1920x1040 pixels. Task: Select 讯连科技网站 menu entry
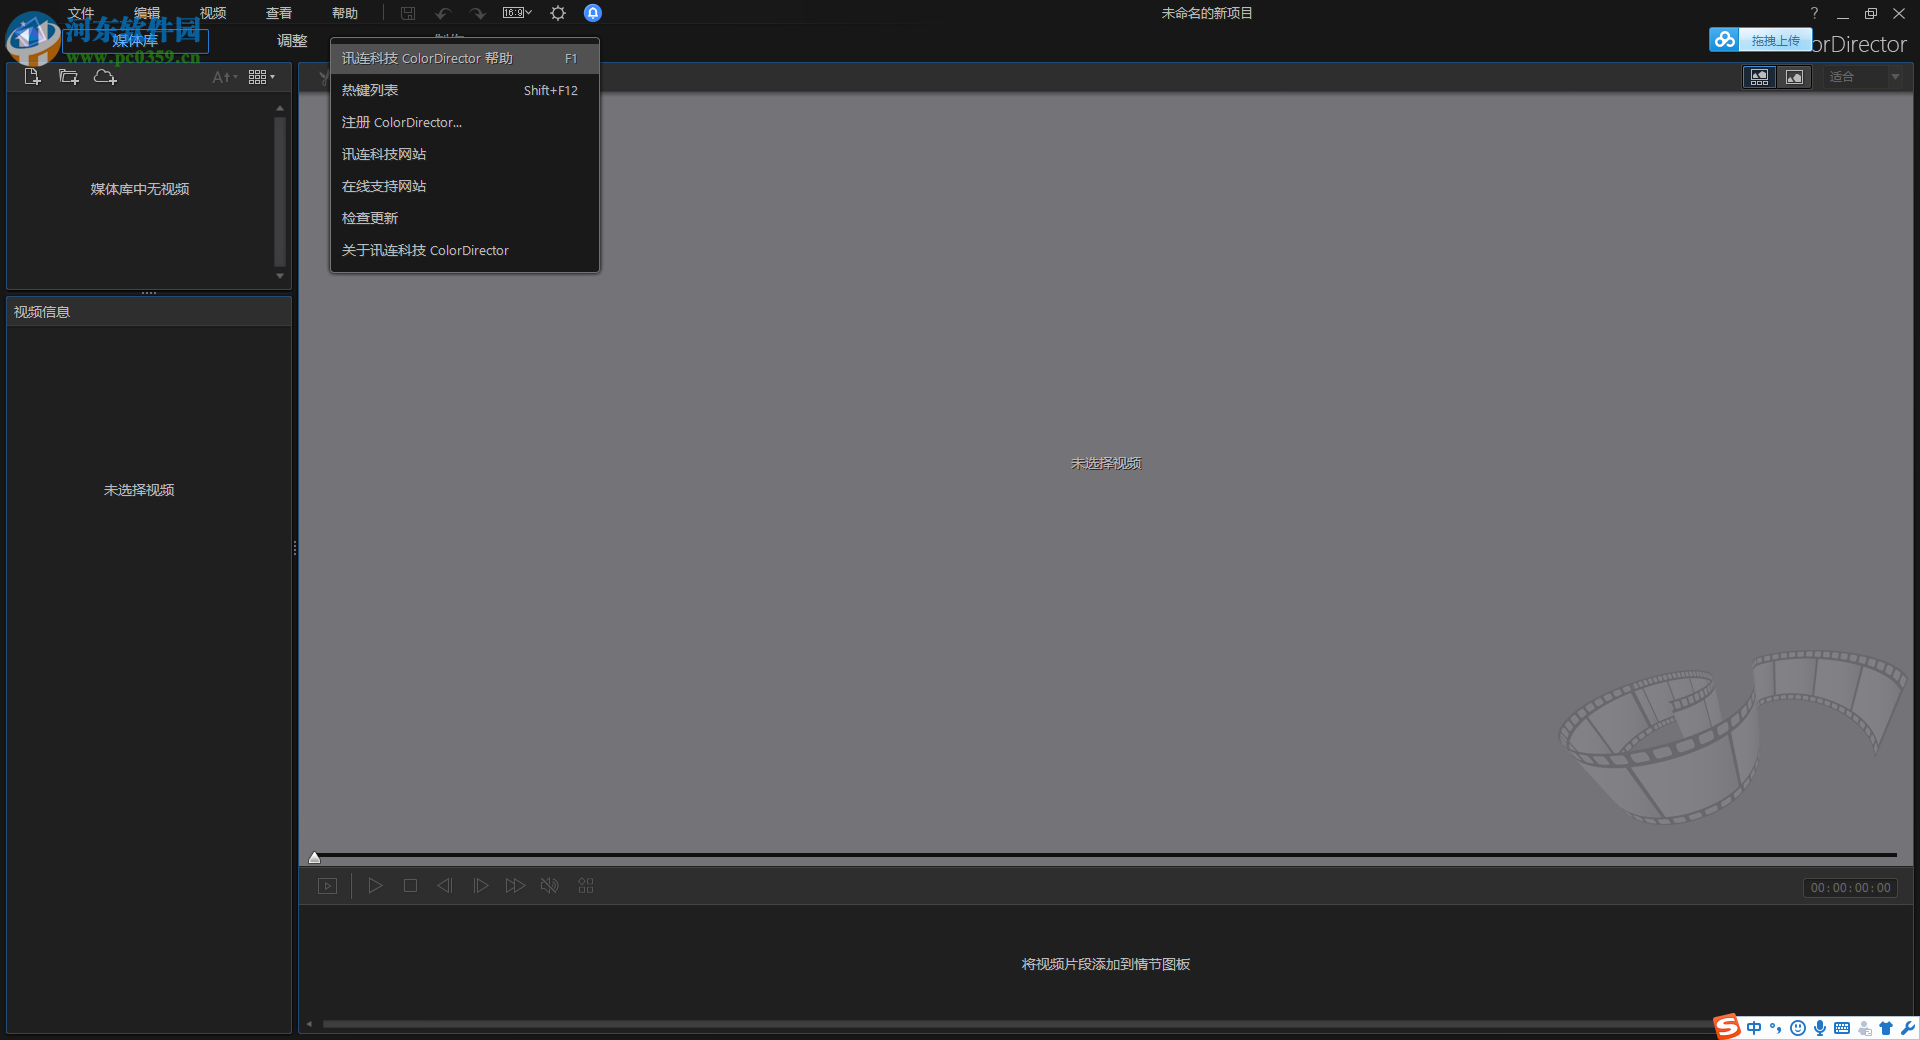tap(465, 154)
